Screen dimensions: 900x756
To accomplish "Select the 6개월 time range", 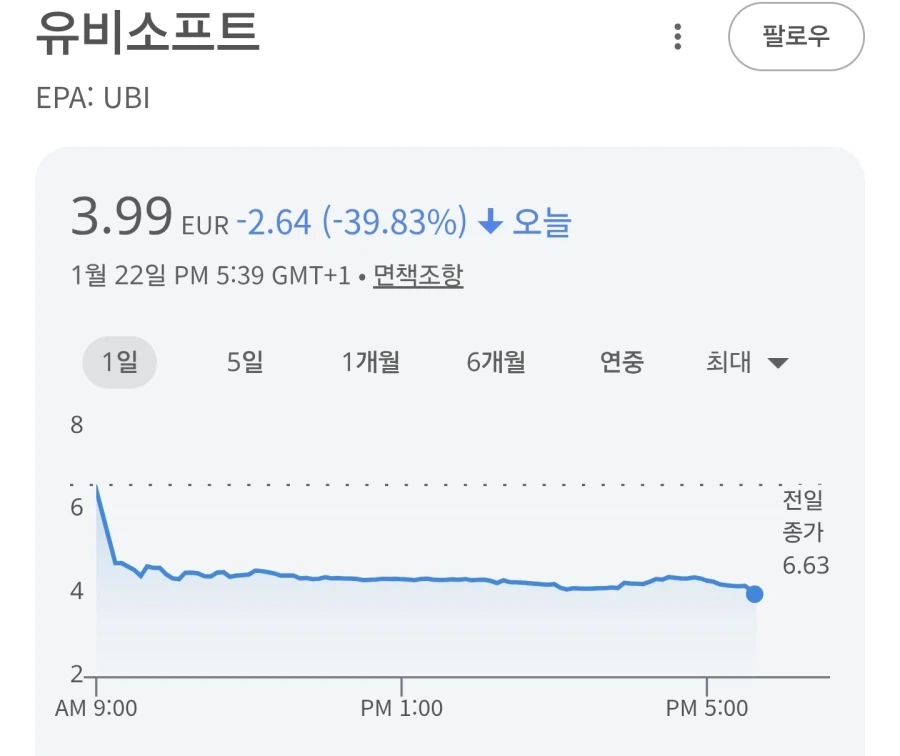I will [497, 363].
